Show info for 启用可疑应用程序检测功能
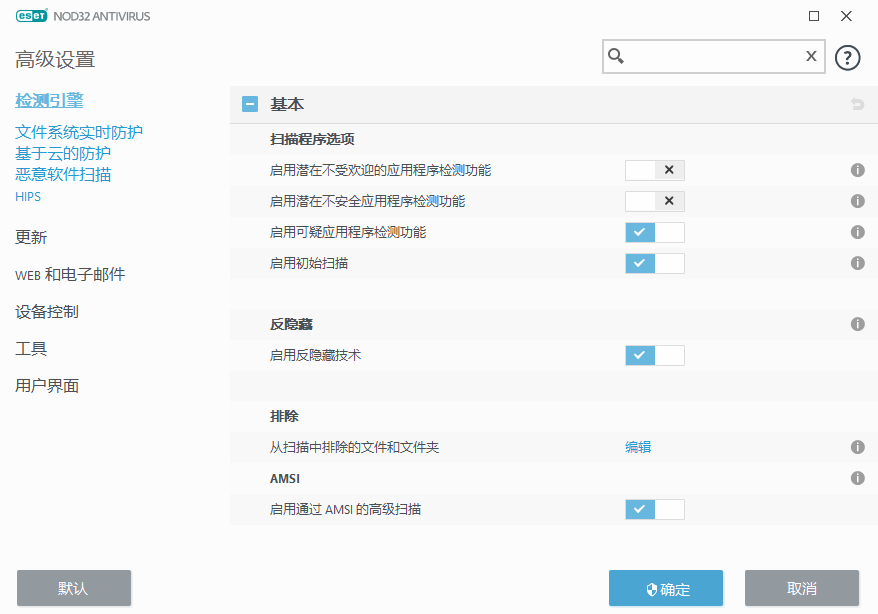Screen dimensions: 878x614 pos(857,232)
